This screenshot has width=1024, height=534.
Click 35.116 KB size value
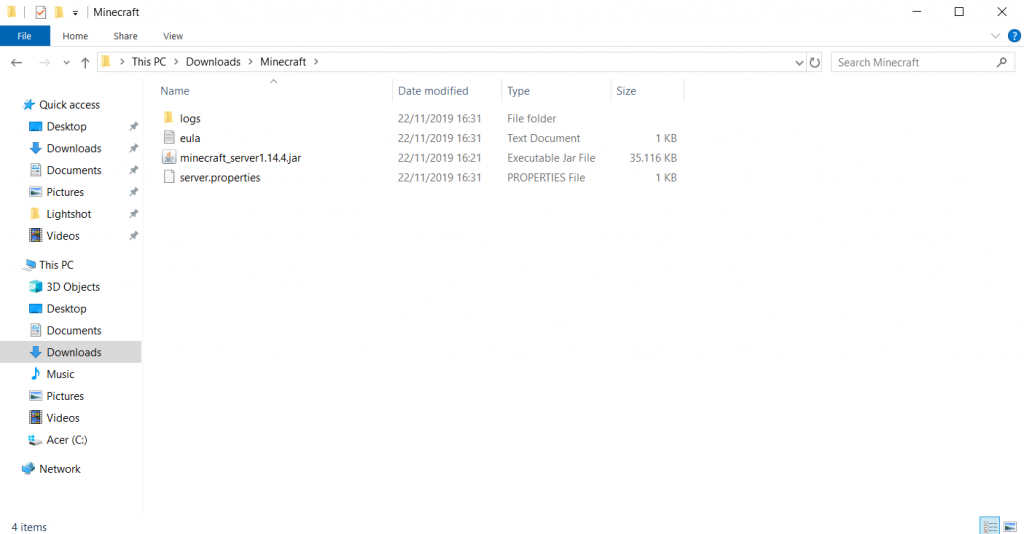click(652, 158)
